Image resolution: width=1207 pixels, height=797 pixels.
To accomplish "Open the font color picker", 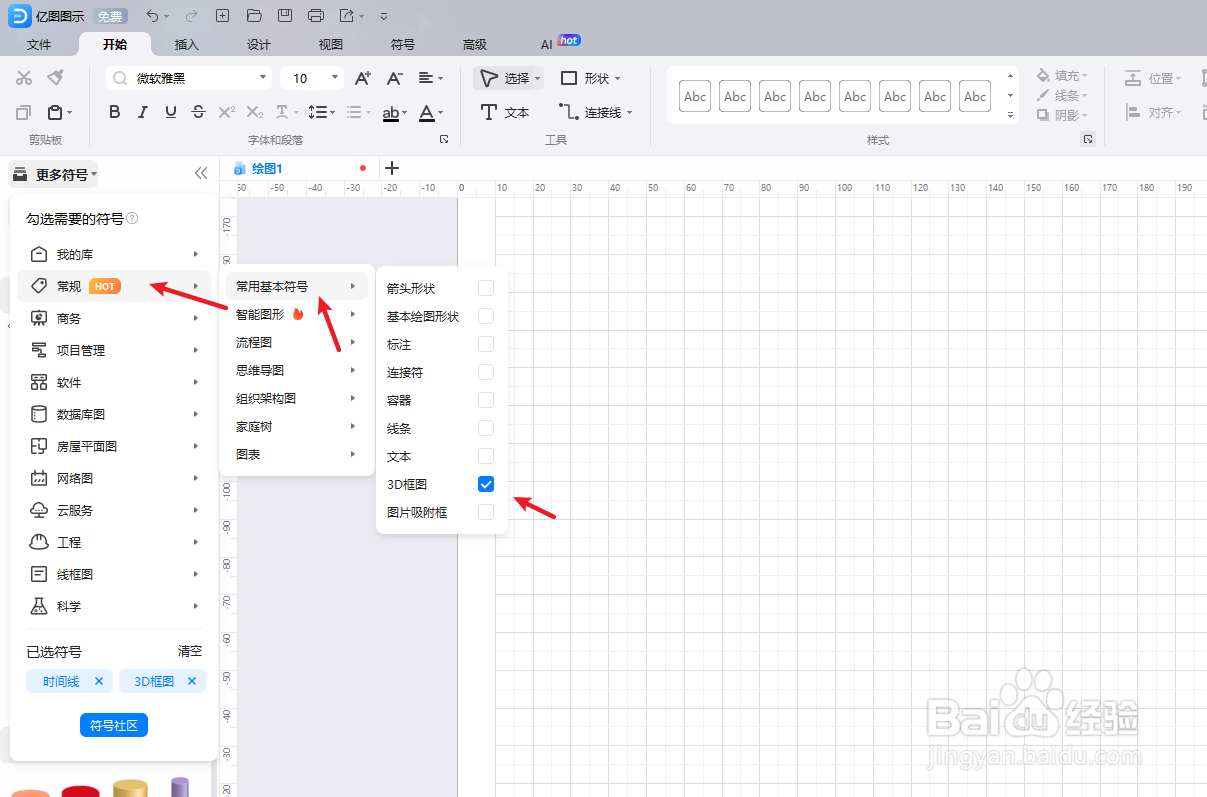I will [x=428, y=111].
